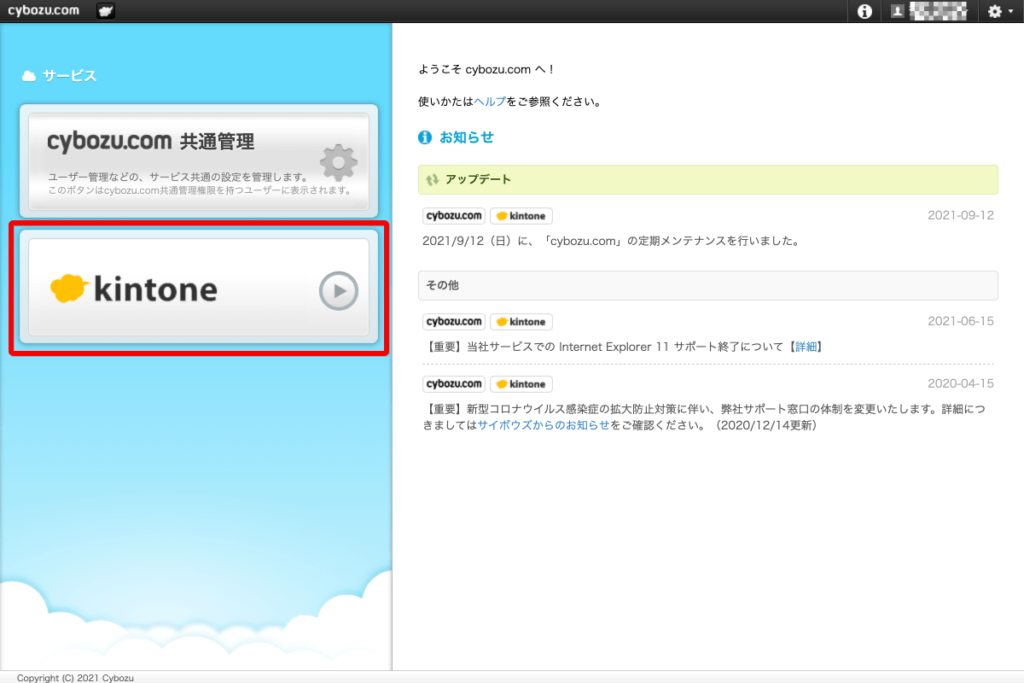Click the blue info icon beside お知らせ
This screenshot has height=683, width=1024.
coord(424,137)
